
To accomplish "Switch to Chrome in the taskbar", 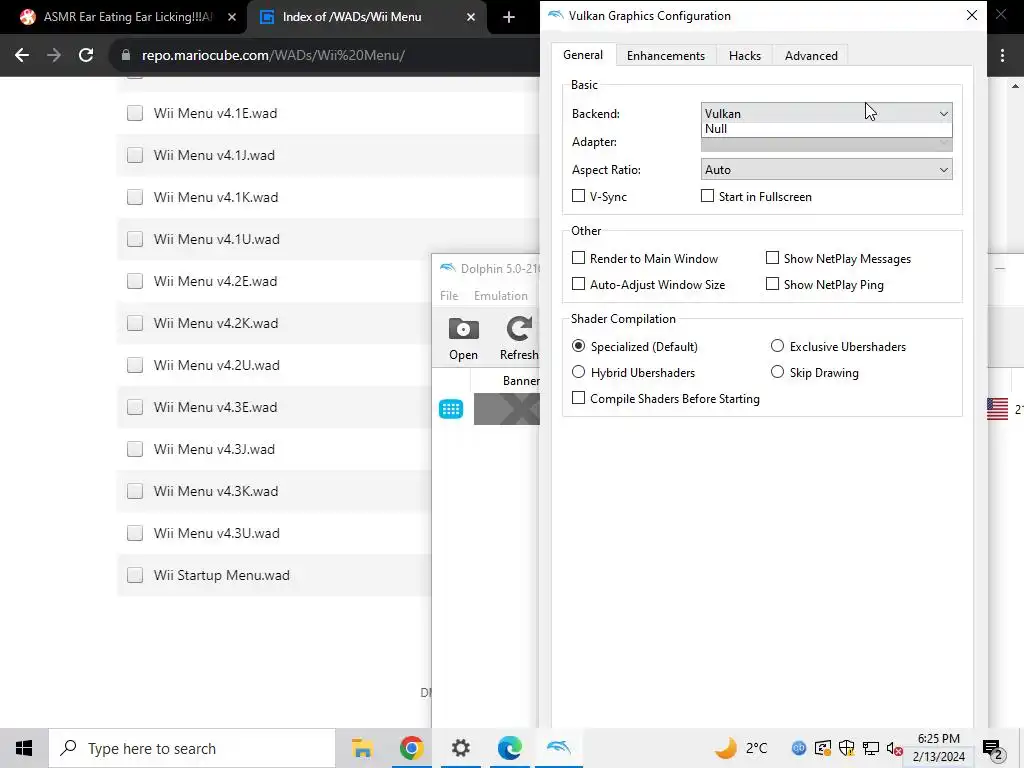I will [411, 748].
